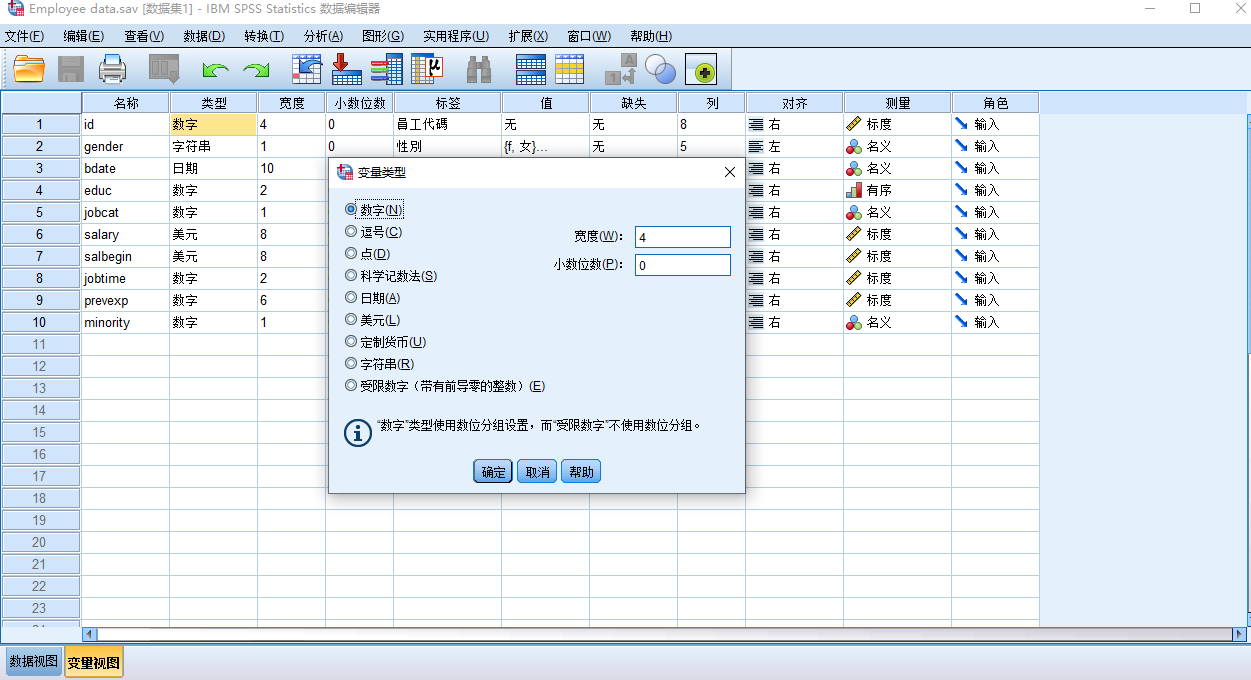The height and width of the screenshot is (680, 1251).
Task: Click the Redo arrow icon
Action: (x=255, y=69)
